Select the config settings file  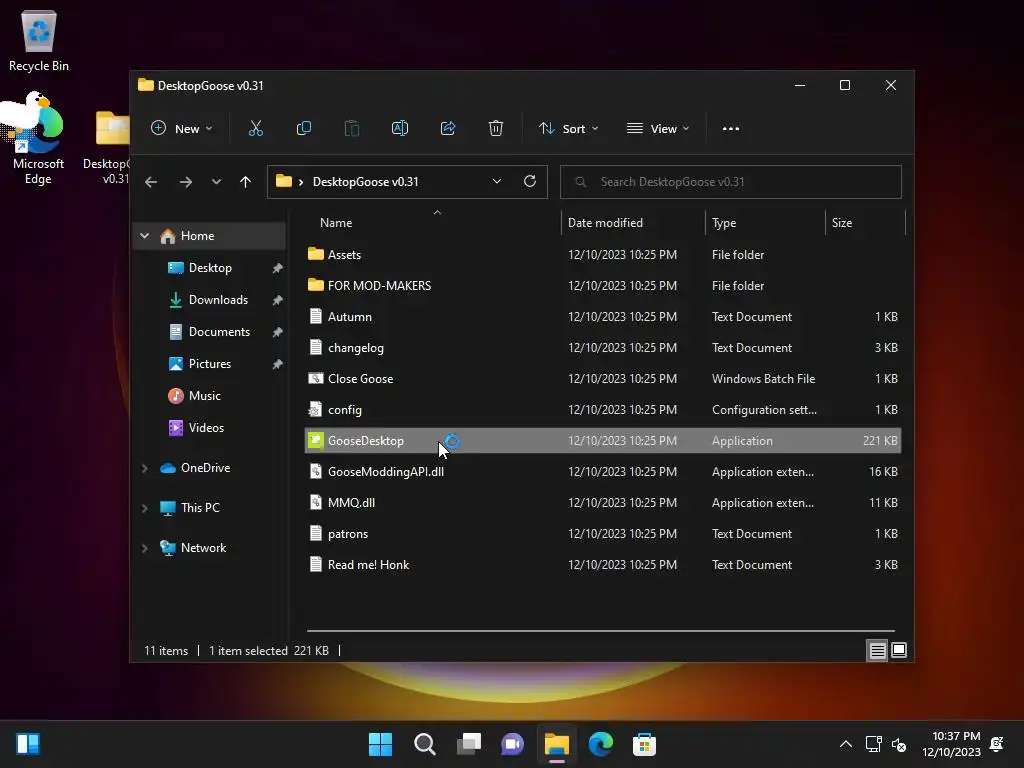603,409
